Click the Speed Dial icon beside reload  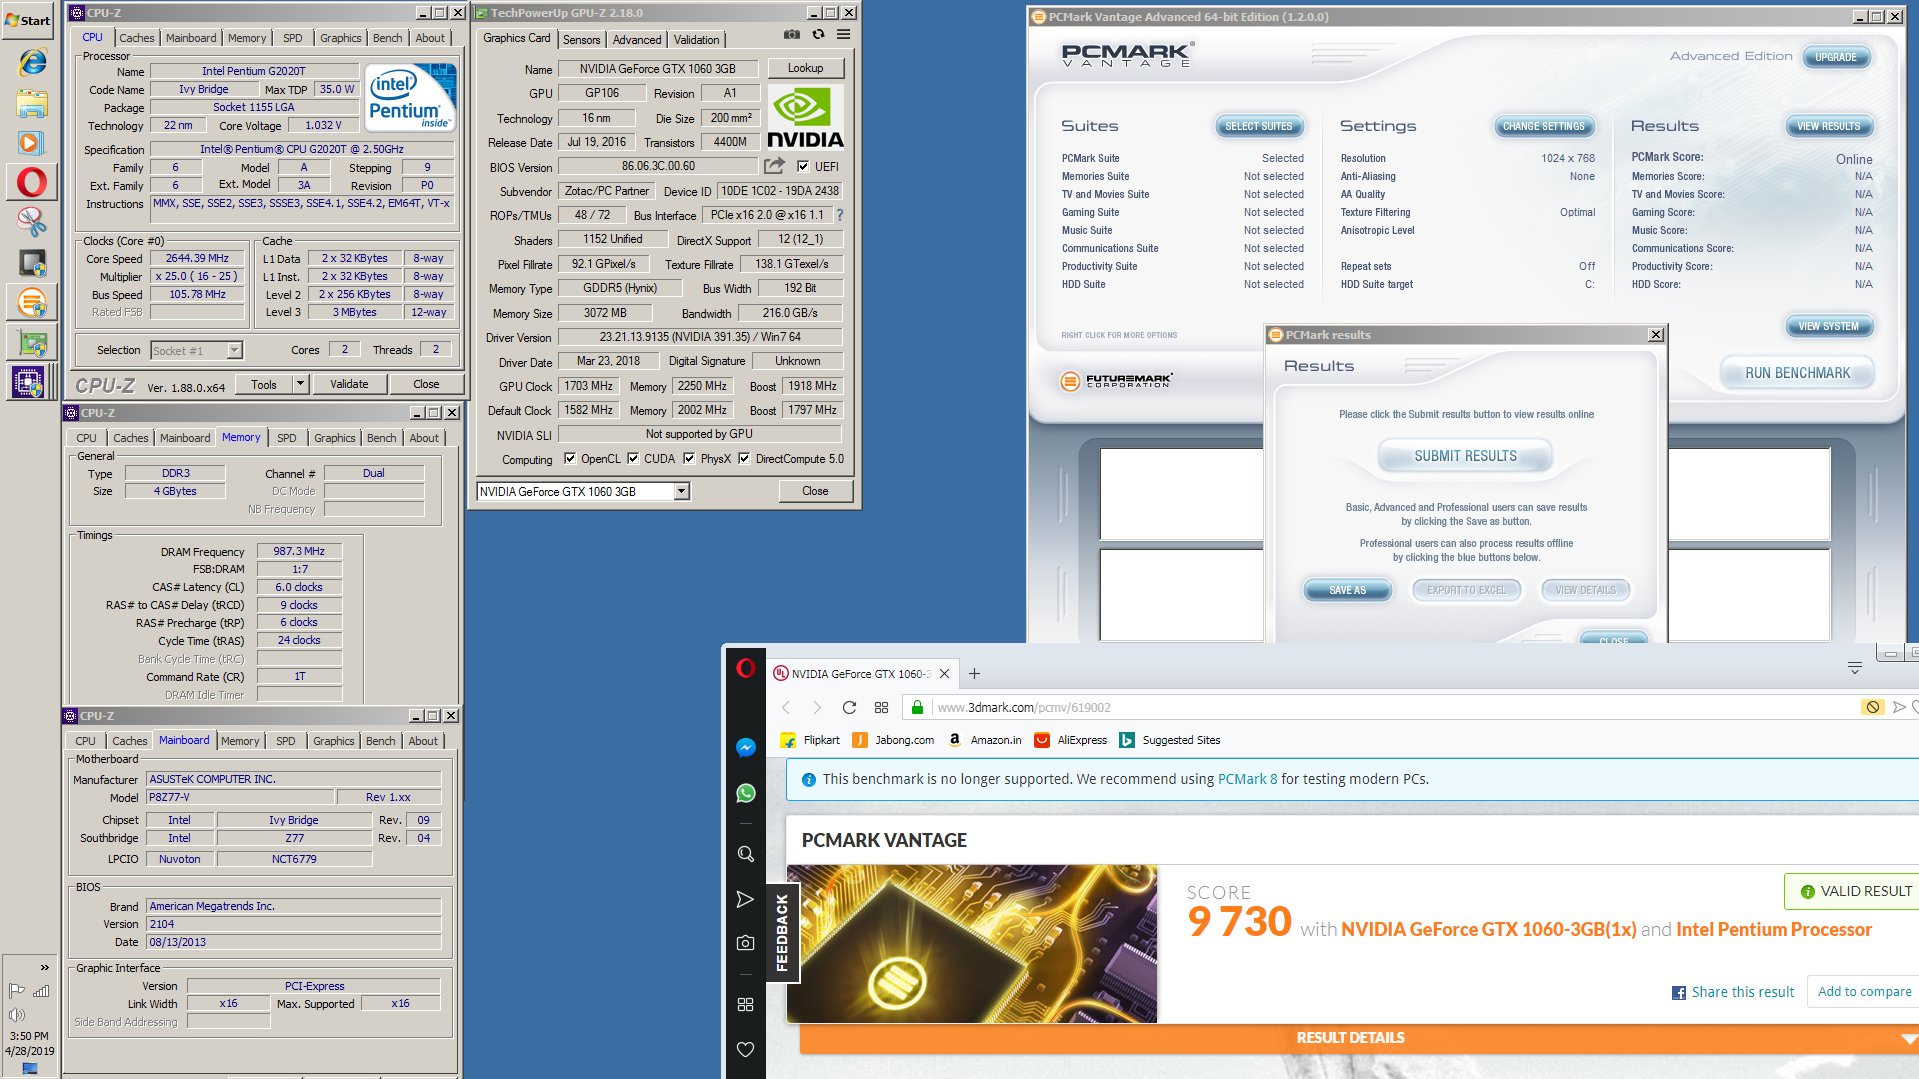[881, 707]
